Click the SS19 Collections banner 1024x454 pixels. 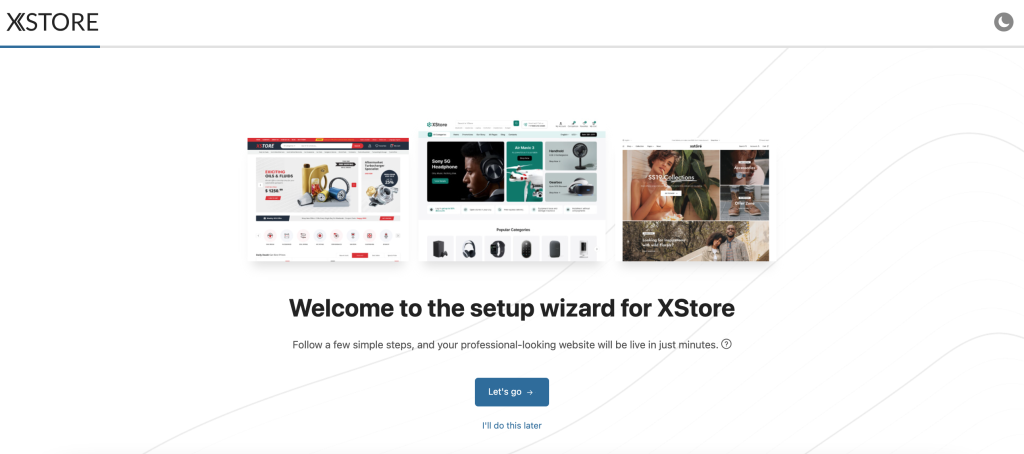coord(671,185)
